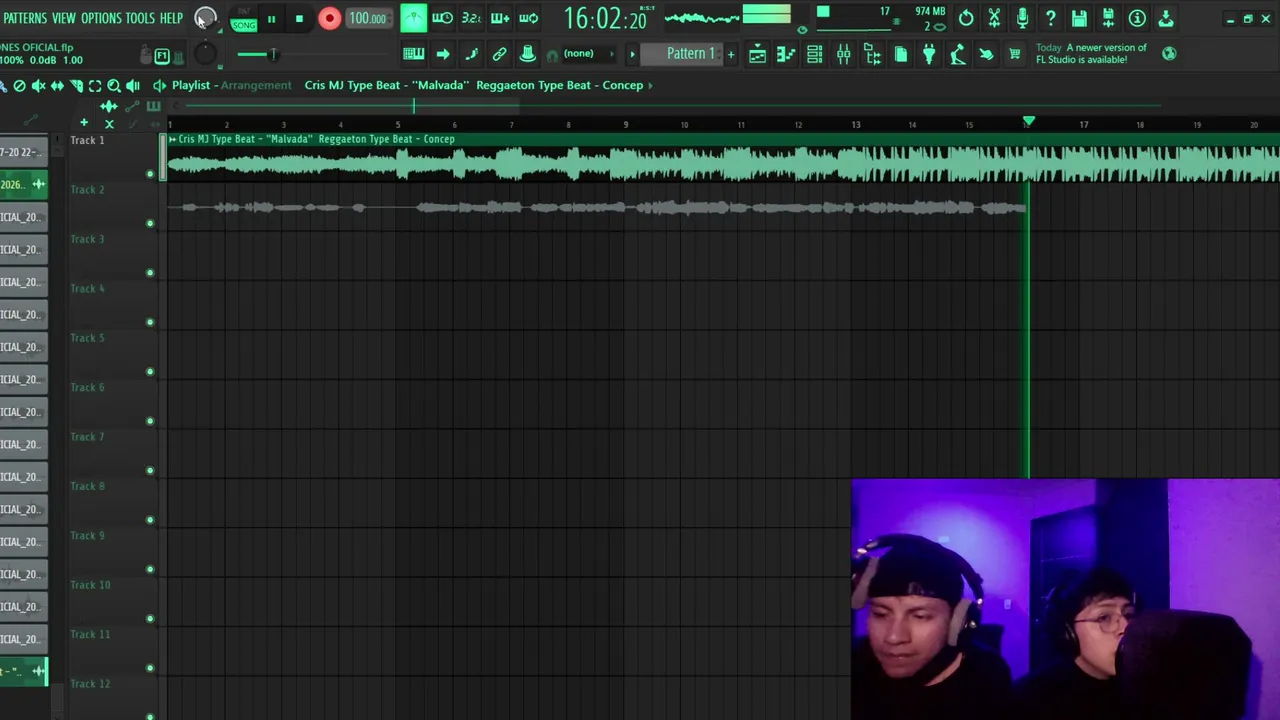This screenshot has width=1280, height=720.
Task: Open the undo history icon
Action: tap(966, 18)
